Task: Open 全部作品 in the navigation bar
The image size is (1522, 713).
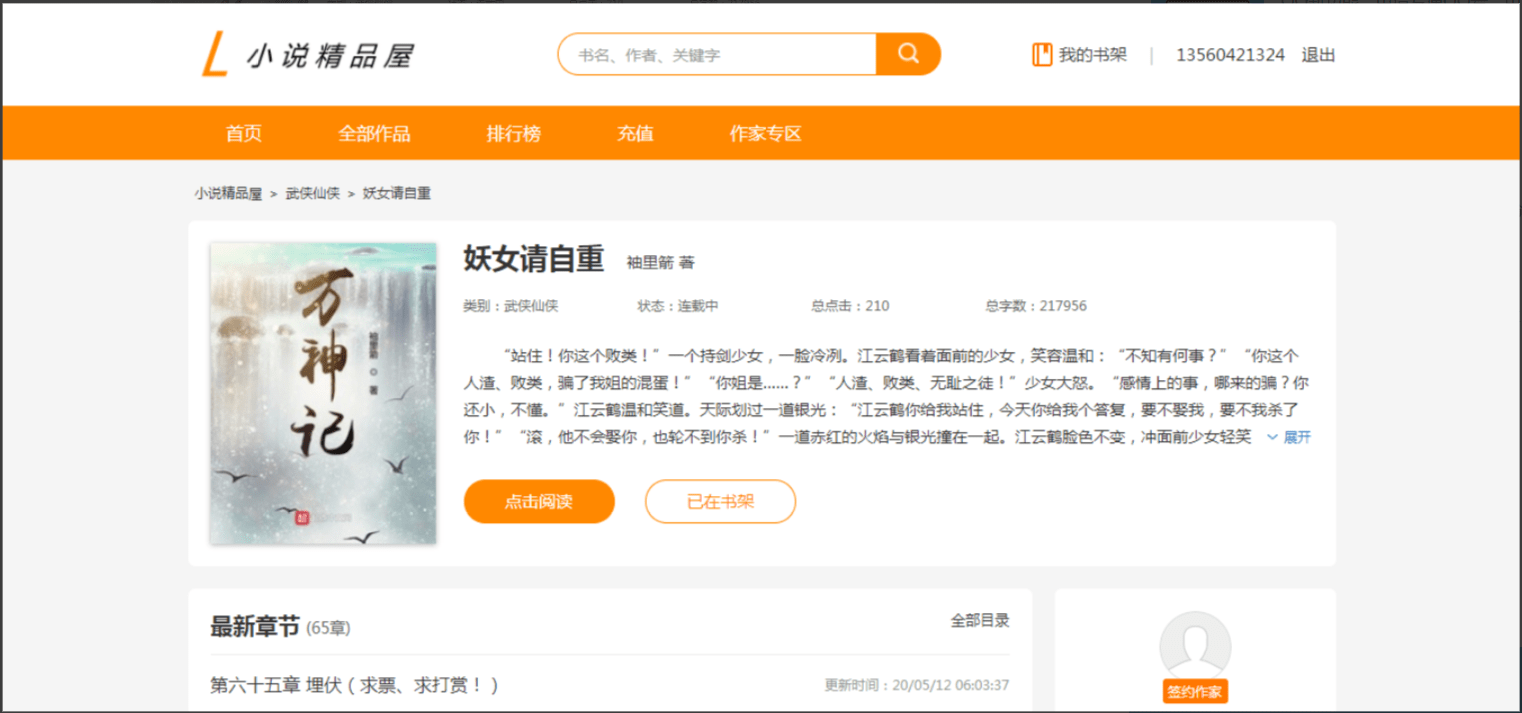Action: coord(374,133)
